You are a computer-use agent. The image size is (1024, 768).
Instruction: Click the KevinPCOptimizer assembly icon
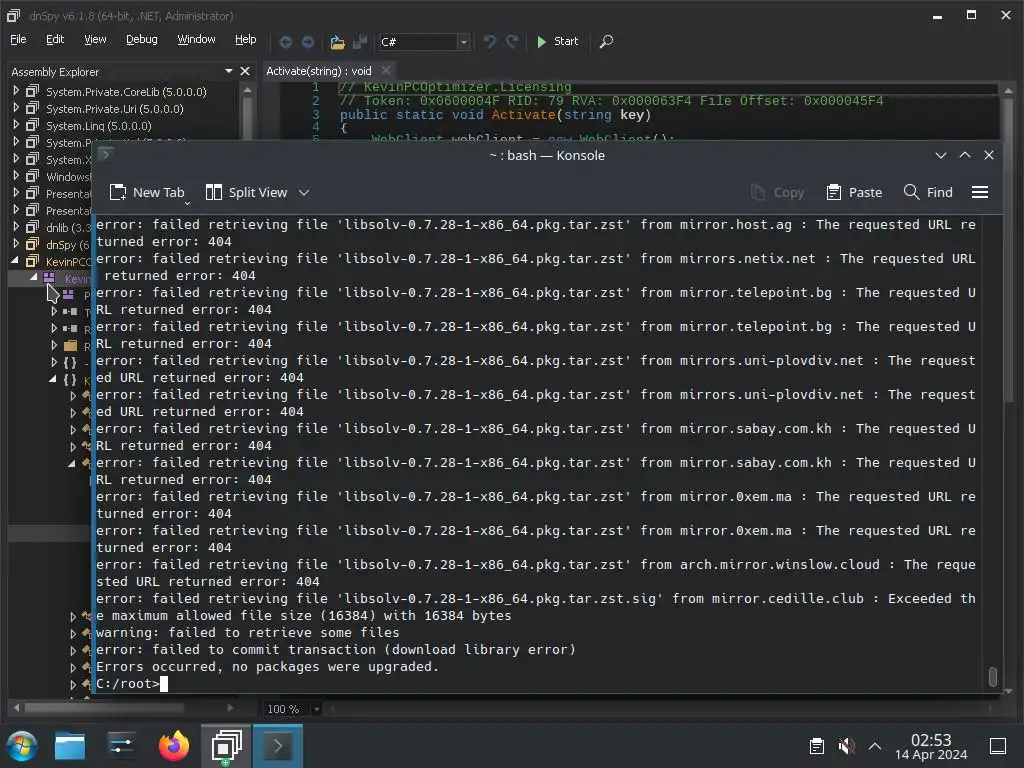[32, 261]
